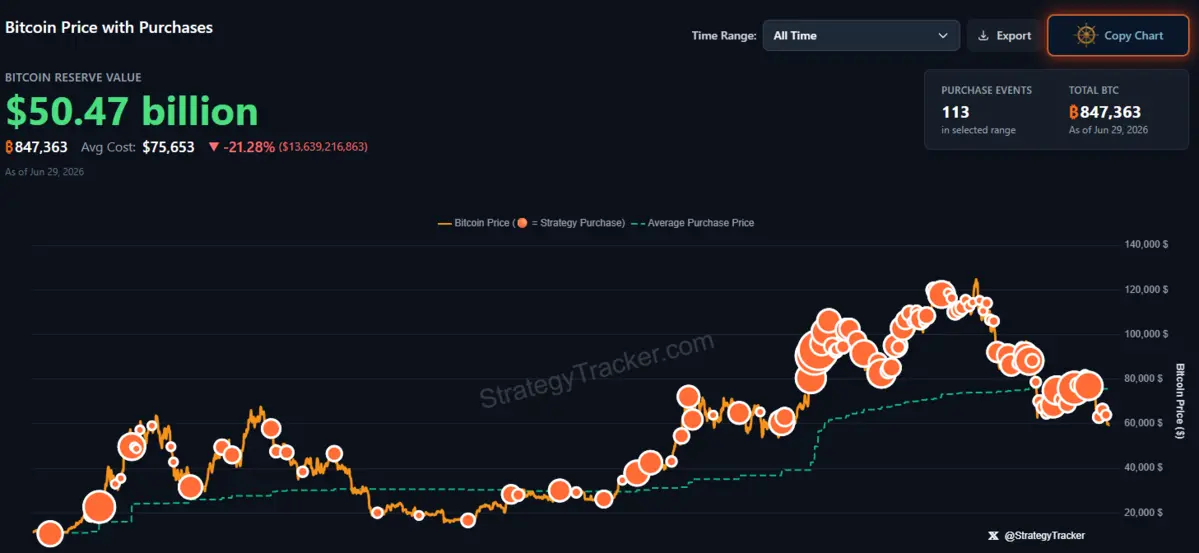Open the Time Range dropdown showing All Time

pyautogui.click(x=861, y=35)
